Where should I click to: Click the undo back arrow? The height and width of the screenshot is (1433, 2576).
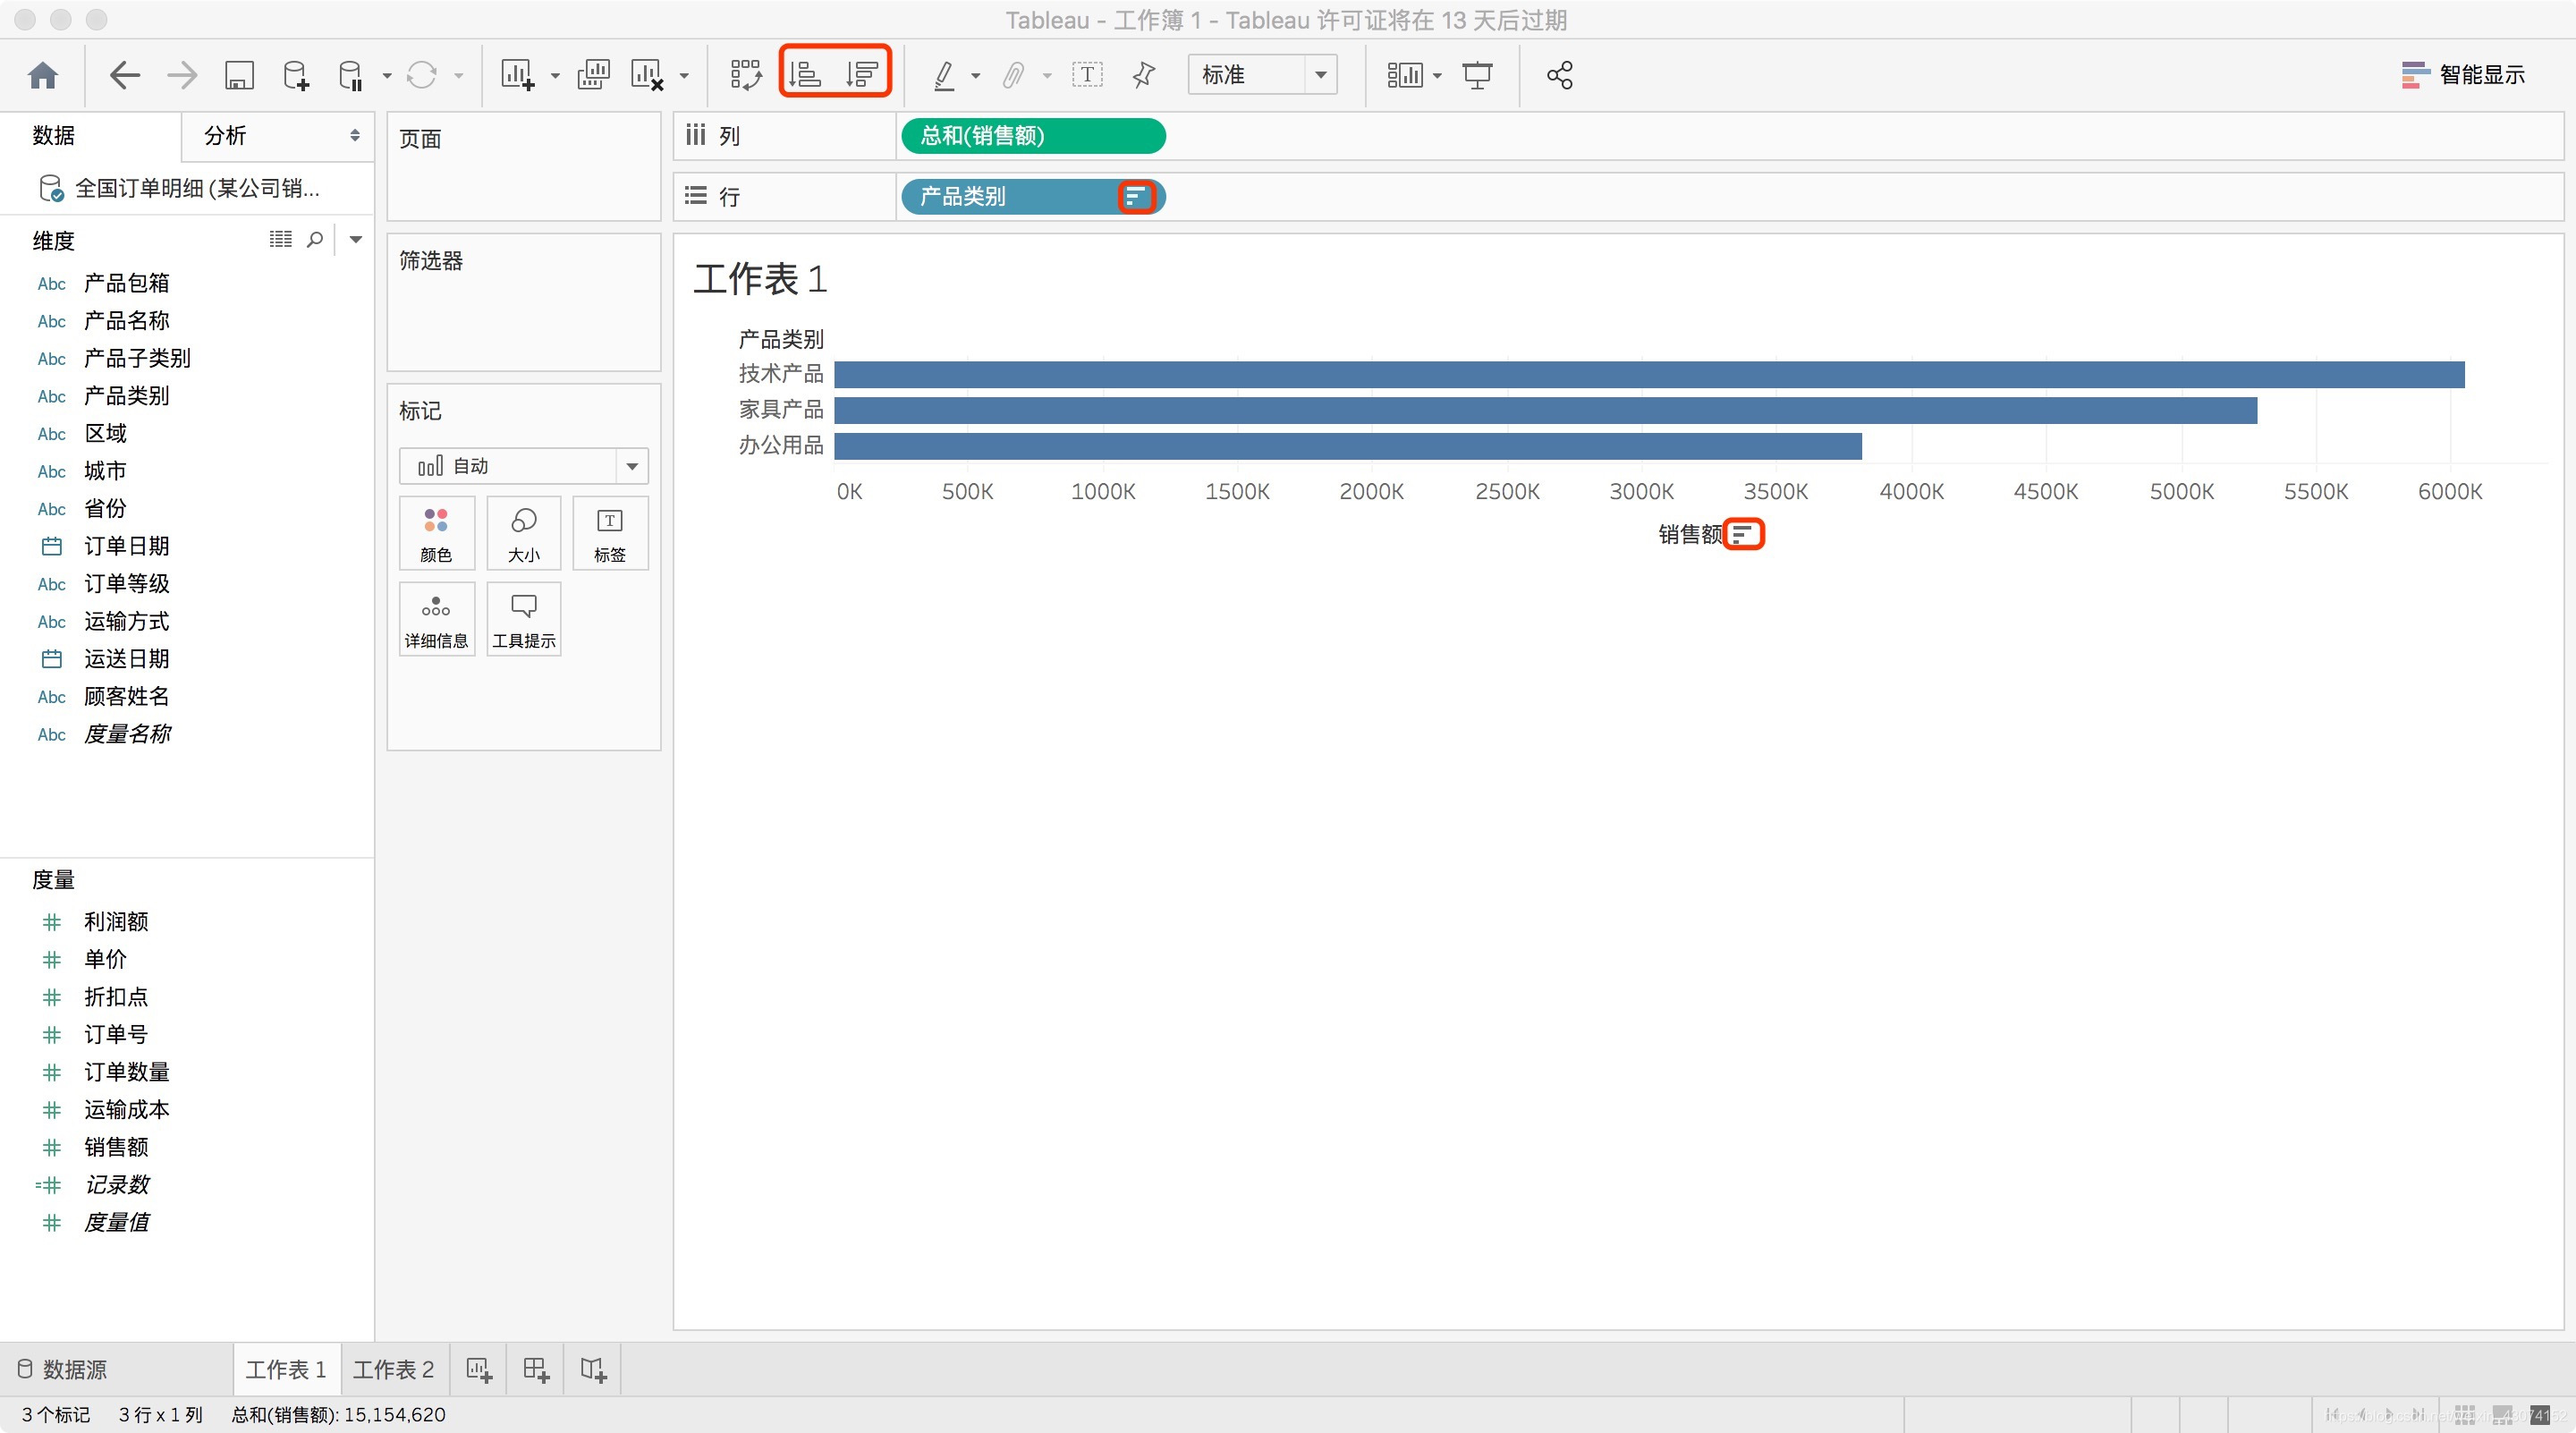(x=124, y=75)
